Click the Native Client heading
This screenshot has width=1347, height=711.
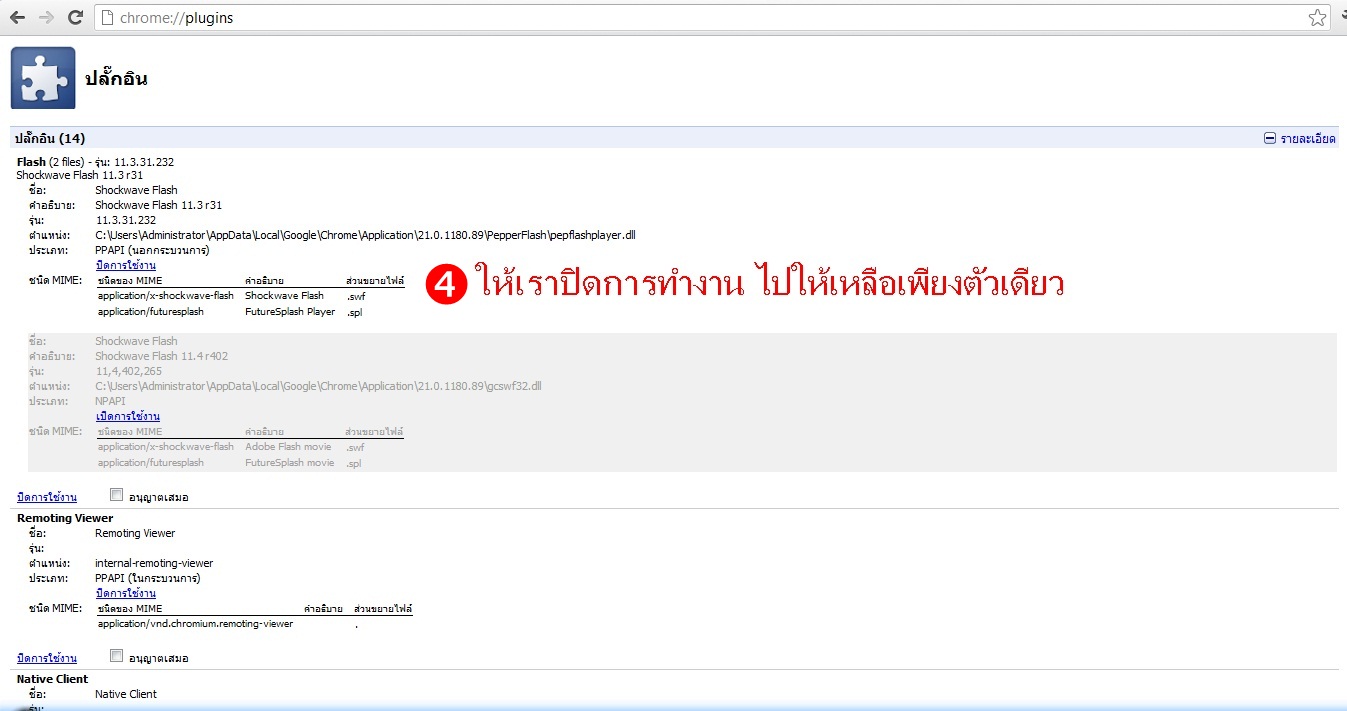pos(53,679)
